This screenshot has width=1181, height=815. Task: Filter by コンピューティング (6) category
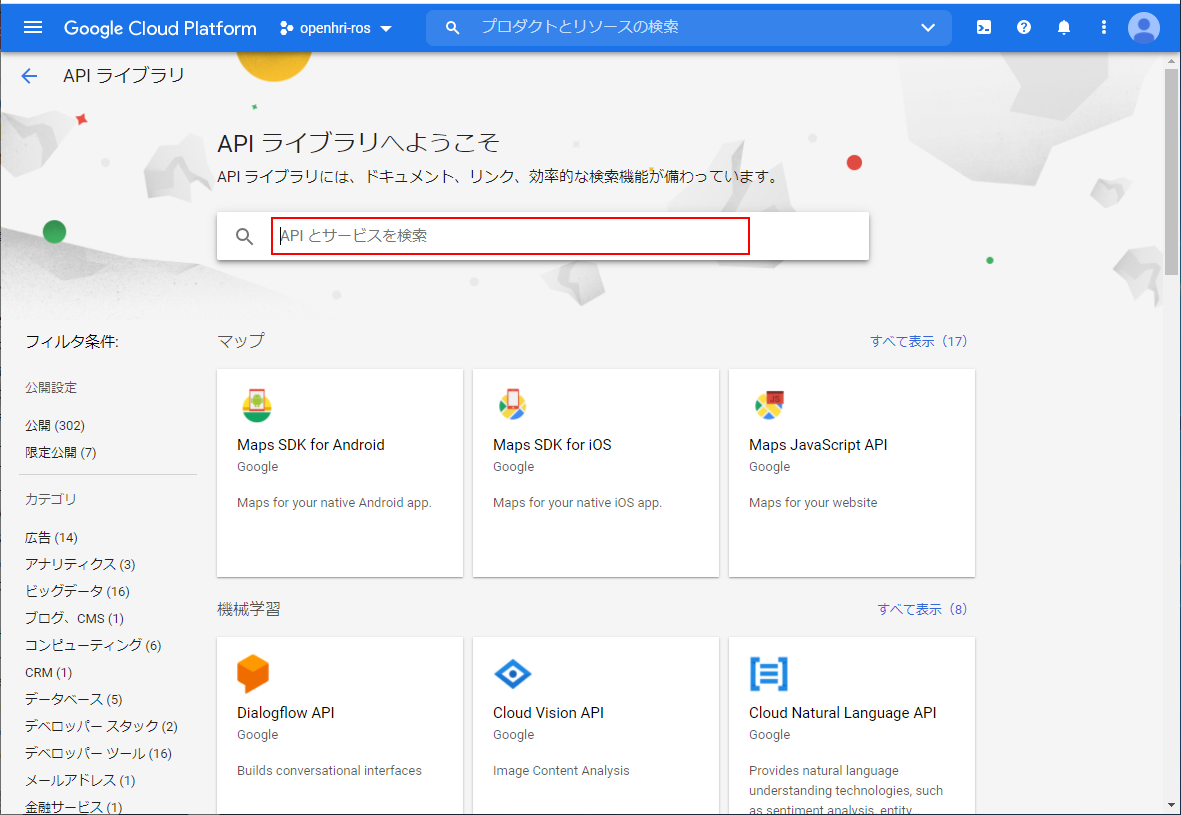click(x=93, y=646)
